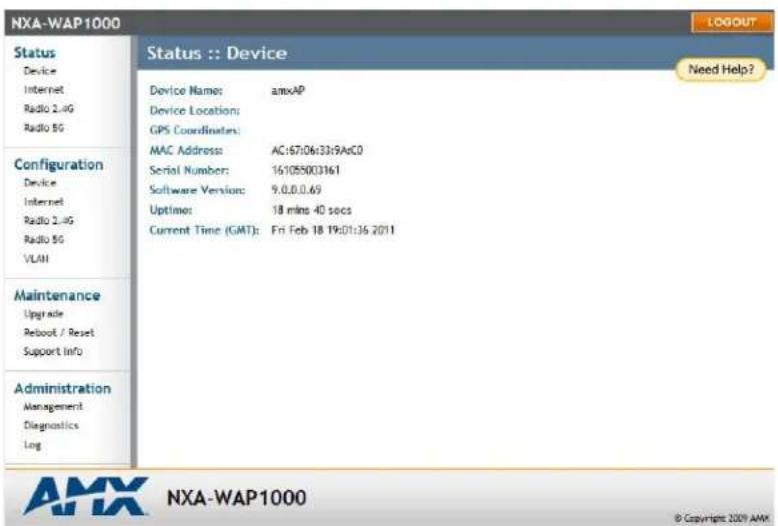Open Radio 2.4G under Status
778x526 pixels.
49,109
